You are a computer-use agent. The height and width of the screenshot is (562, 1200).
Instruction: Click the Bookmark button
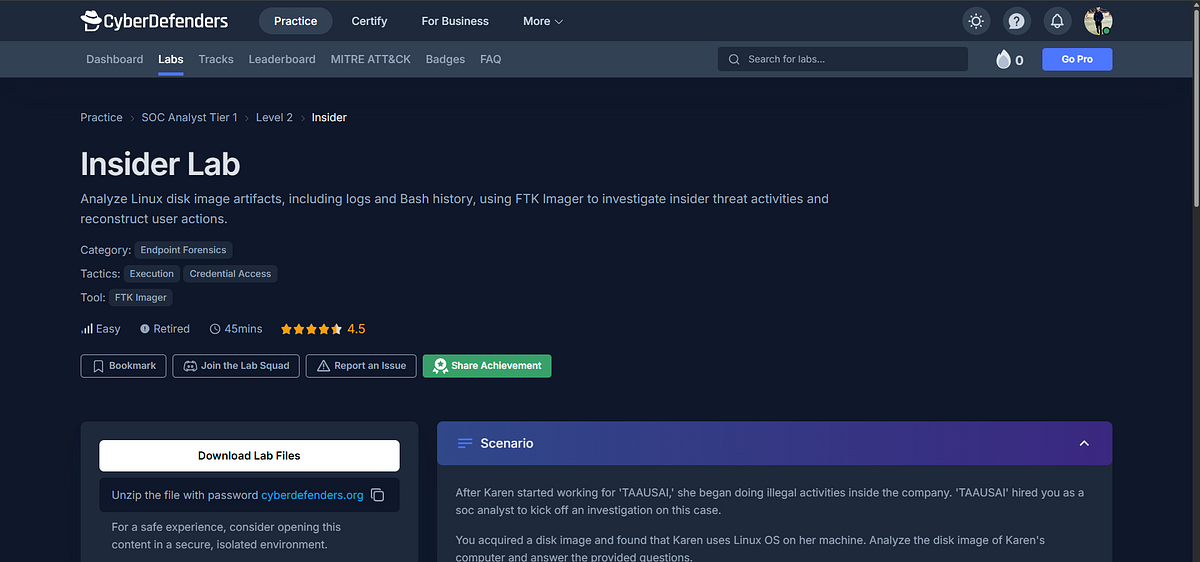pyautogui.click(x=123, y=366)
